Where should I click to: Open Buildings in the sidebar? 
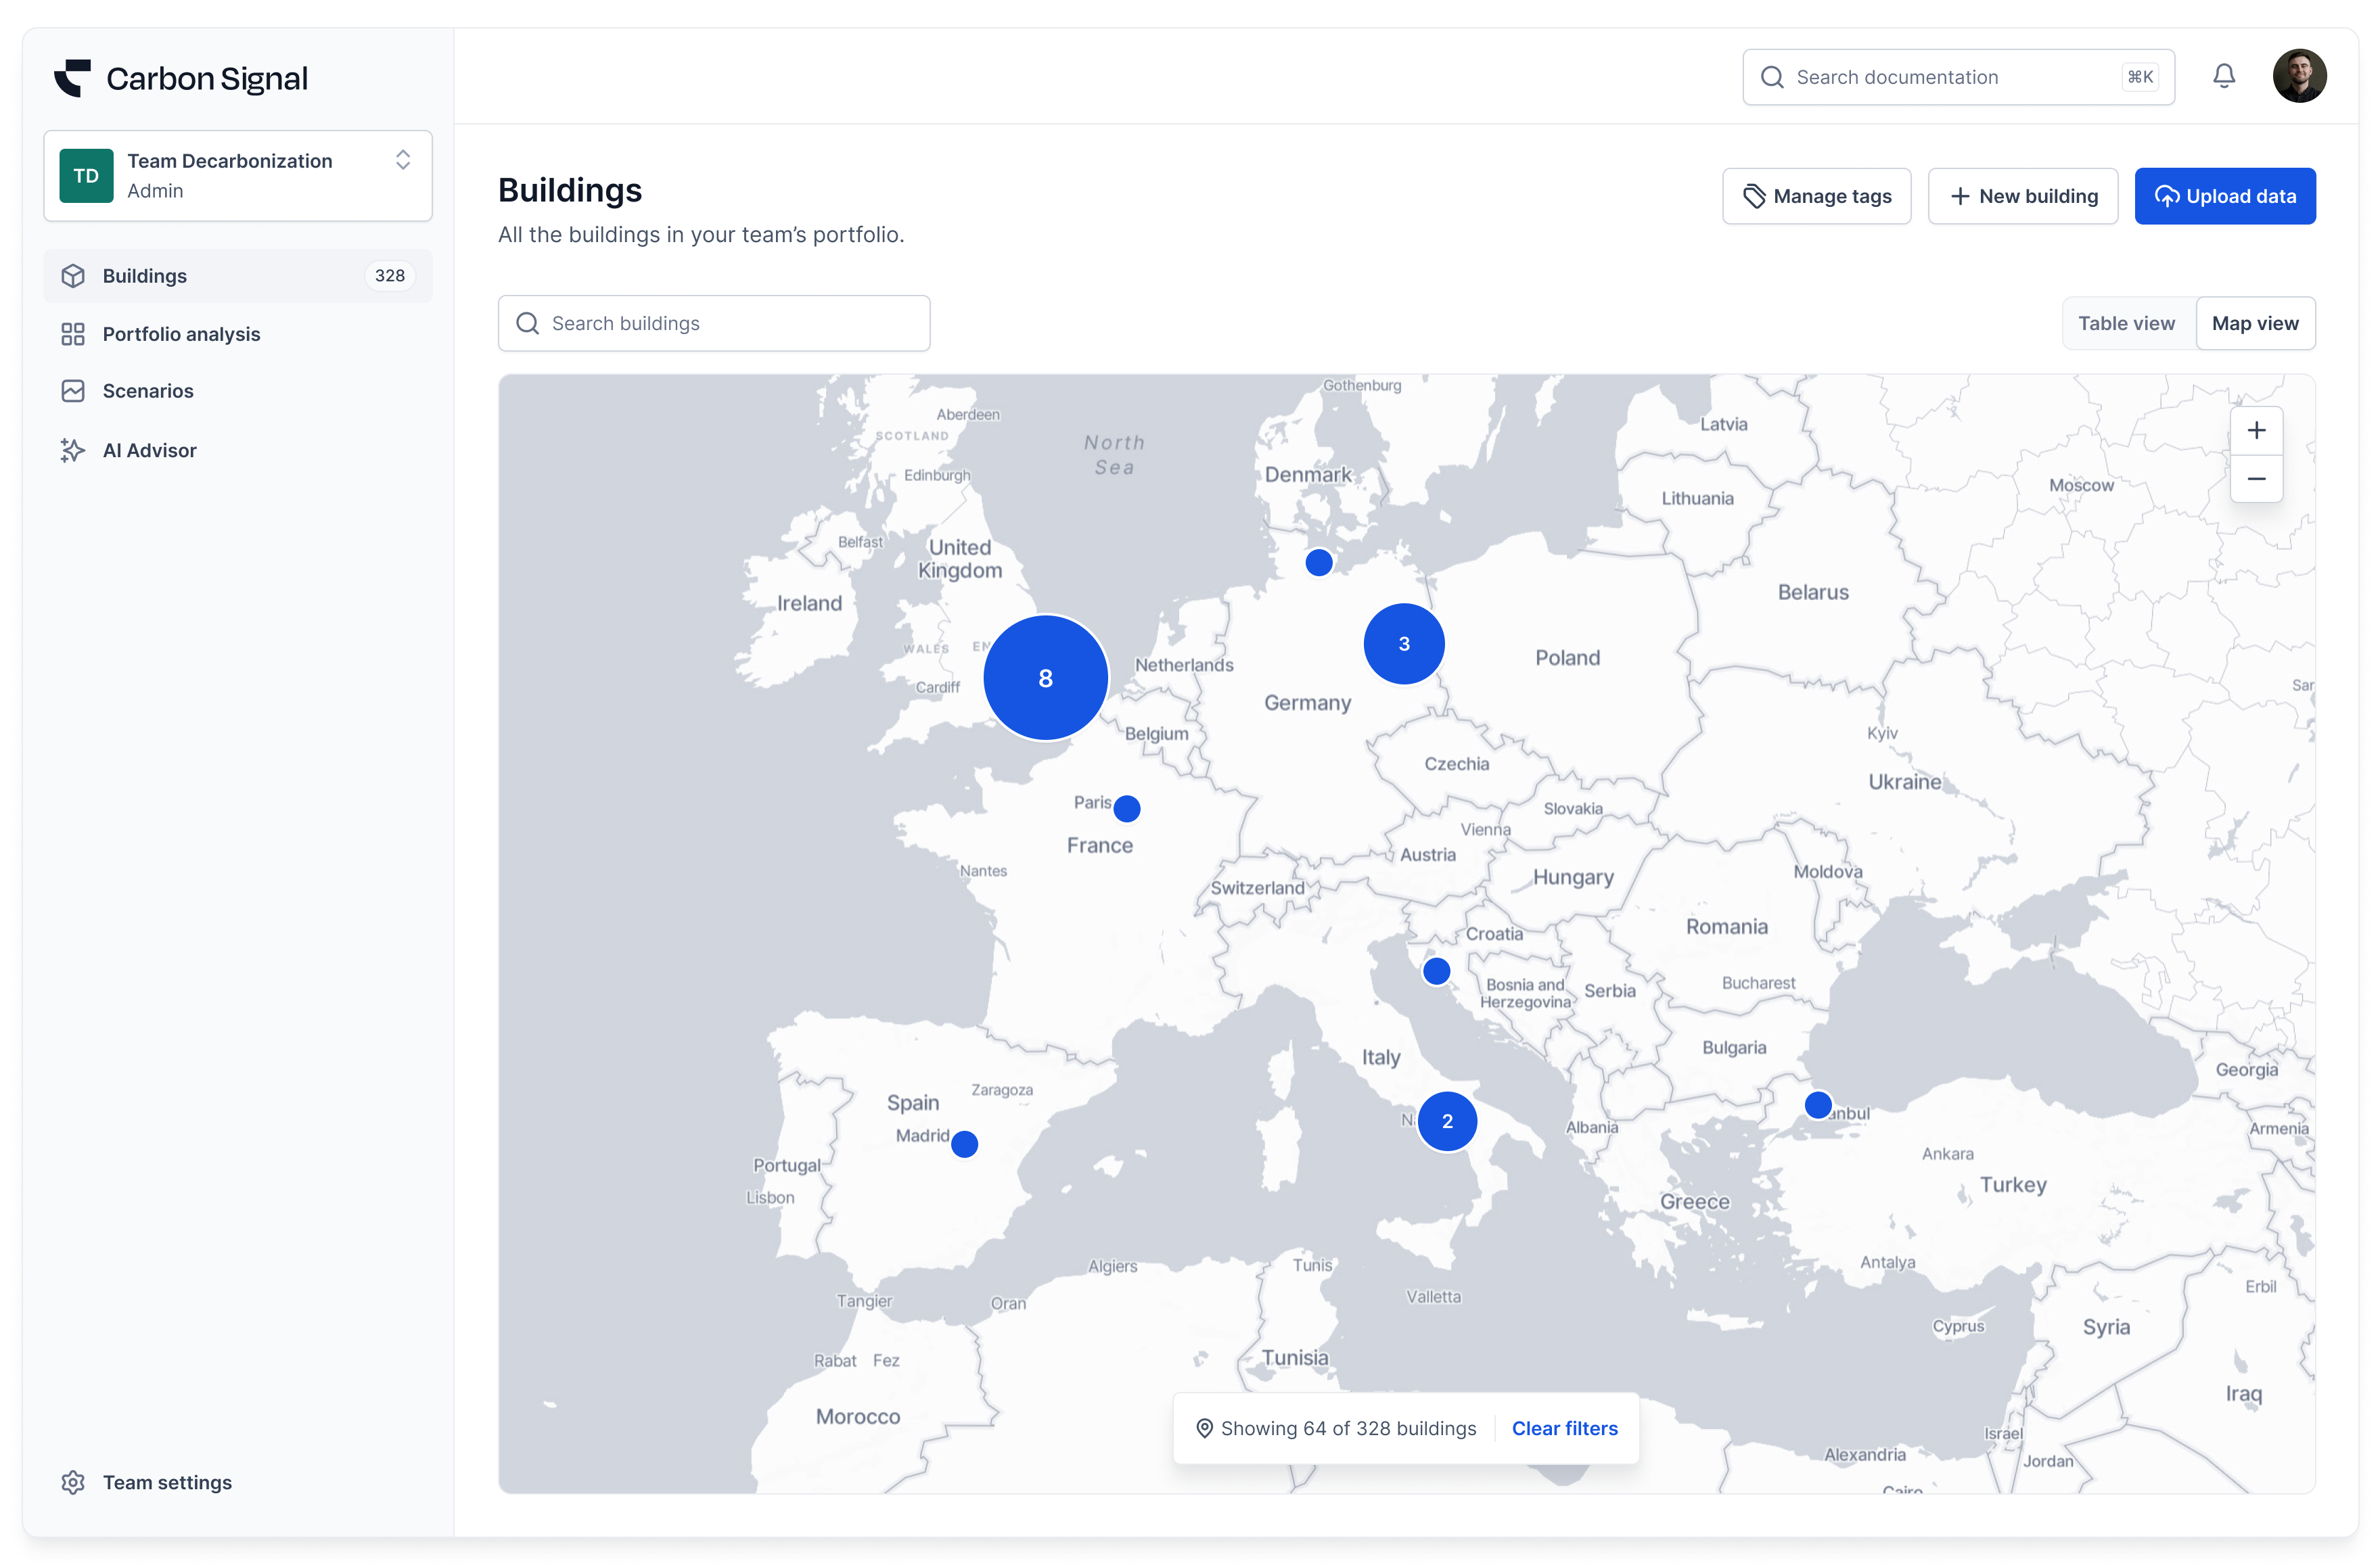click(x=145, y=276)
